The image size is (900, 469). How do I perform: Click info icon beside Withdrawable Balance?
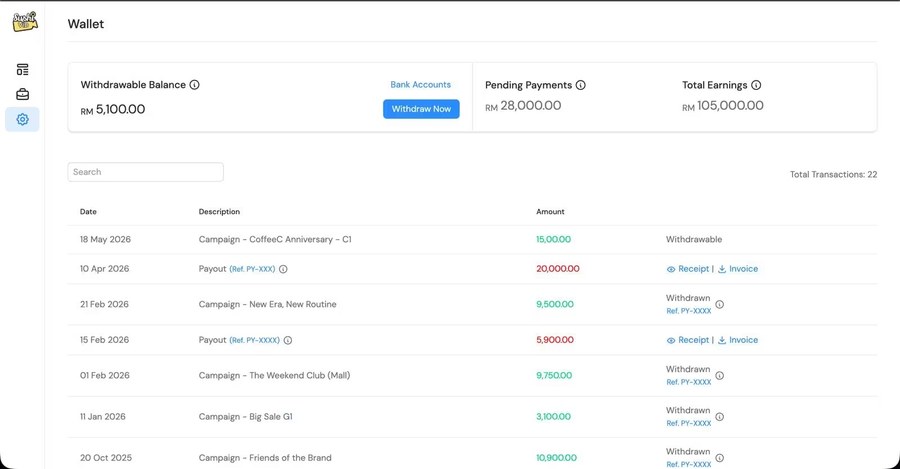tap(195, 85)
